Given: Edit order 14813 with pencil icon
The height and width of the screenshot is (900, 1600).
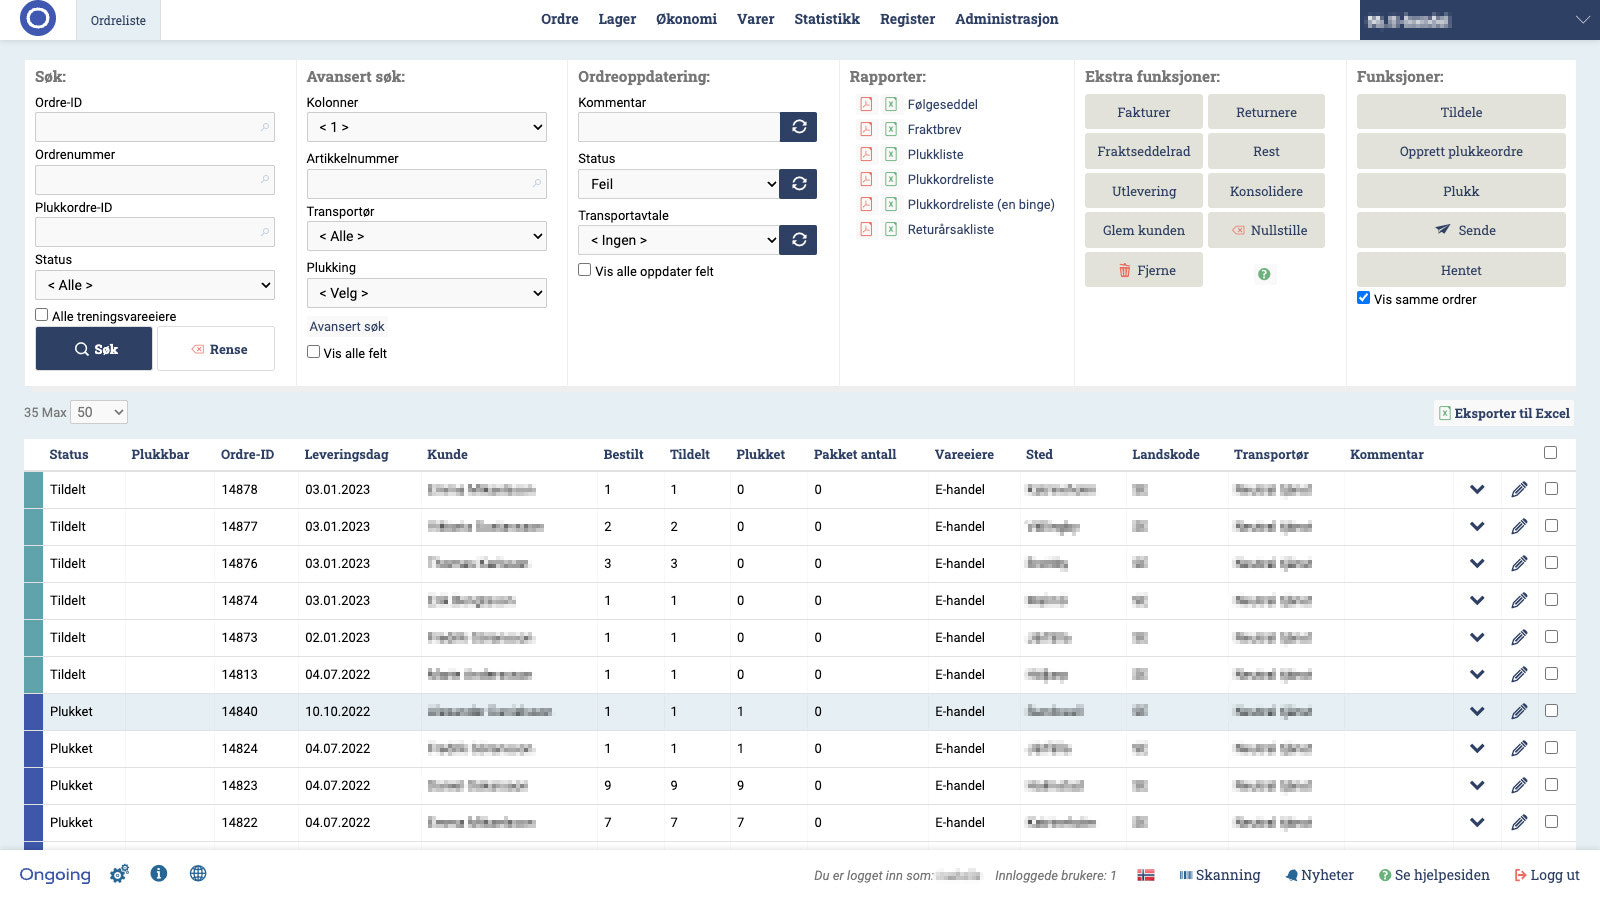Looking at the screenshot, I should pos(1519,674).
